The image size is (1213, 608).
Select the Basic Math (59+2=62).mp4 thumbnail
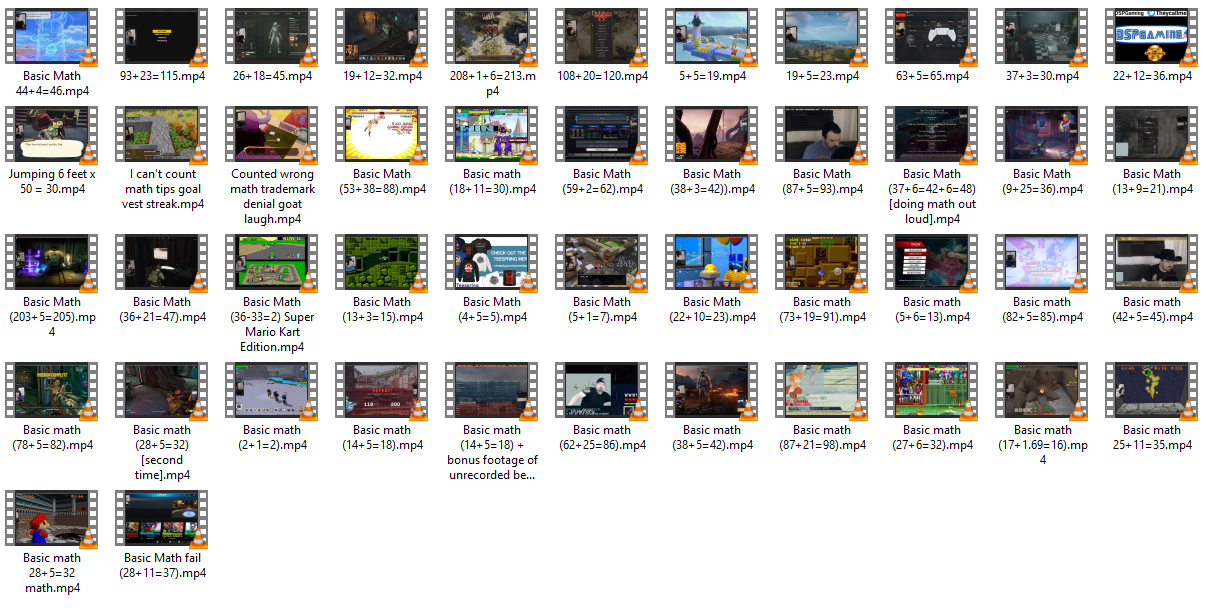602,136
